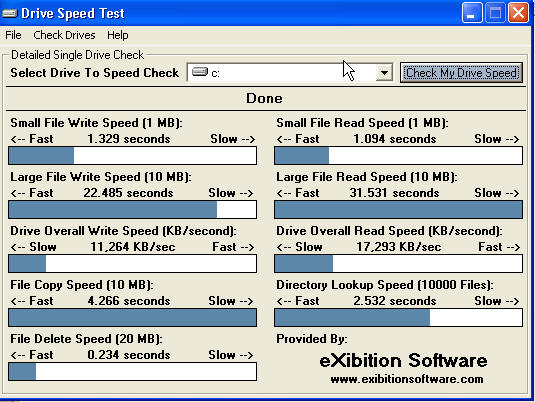Select the c: drive combo box field
This screenshot has width=535, height=402.
290,72
